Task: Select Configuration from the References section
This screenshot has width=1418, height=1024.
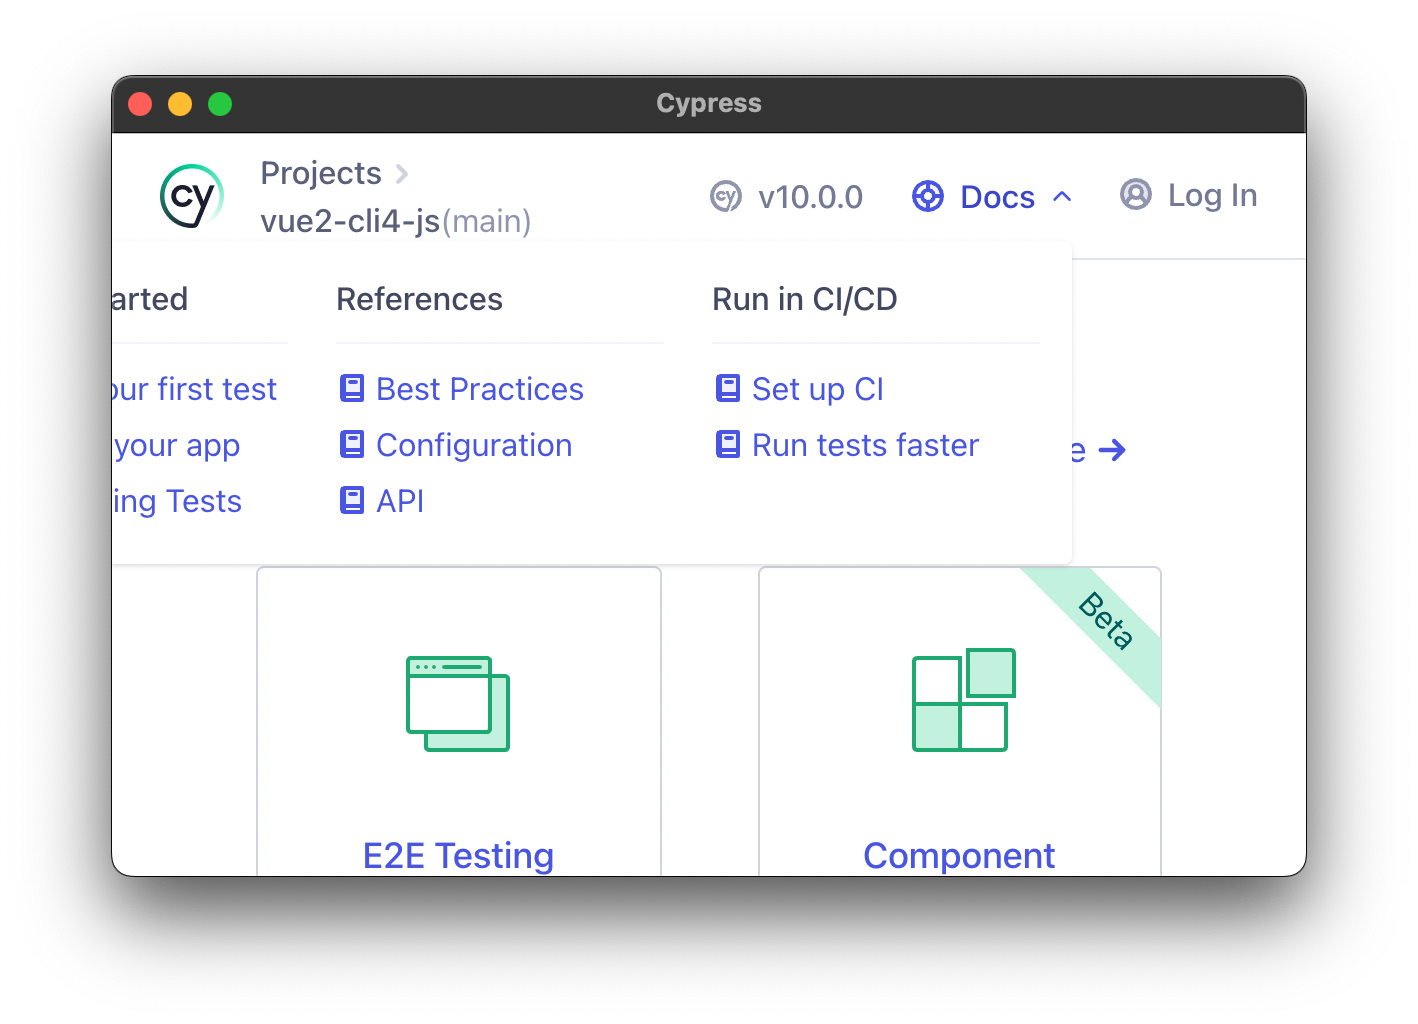Action: point(473,445)
